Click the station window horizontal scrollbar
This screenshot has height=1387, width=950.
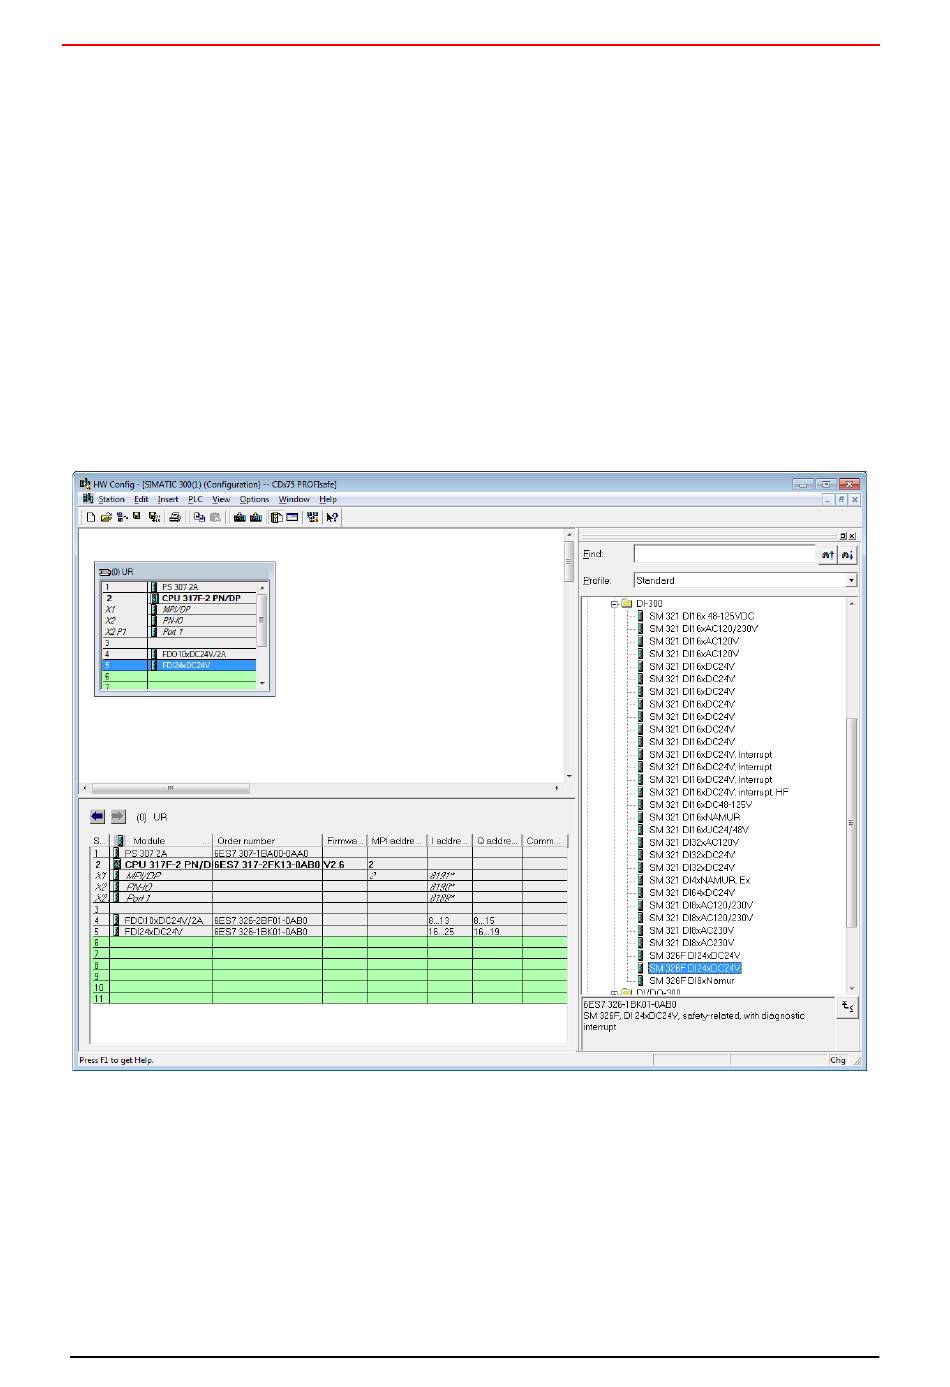click(x=320, y=788)
